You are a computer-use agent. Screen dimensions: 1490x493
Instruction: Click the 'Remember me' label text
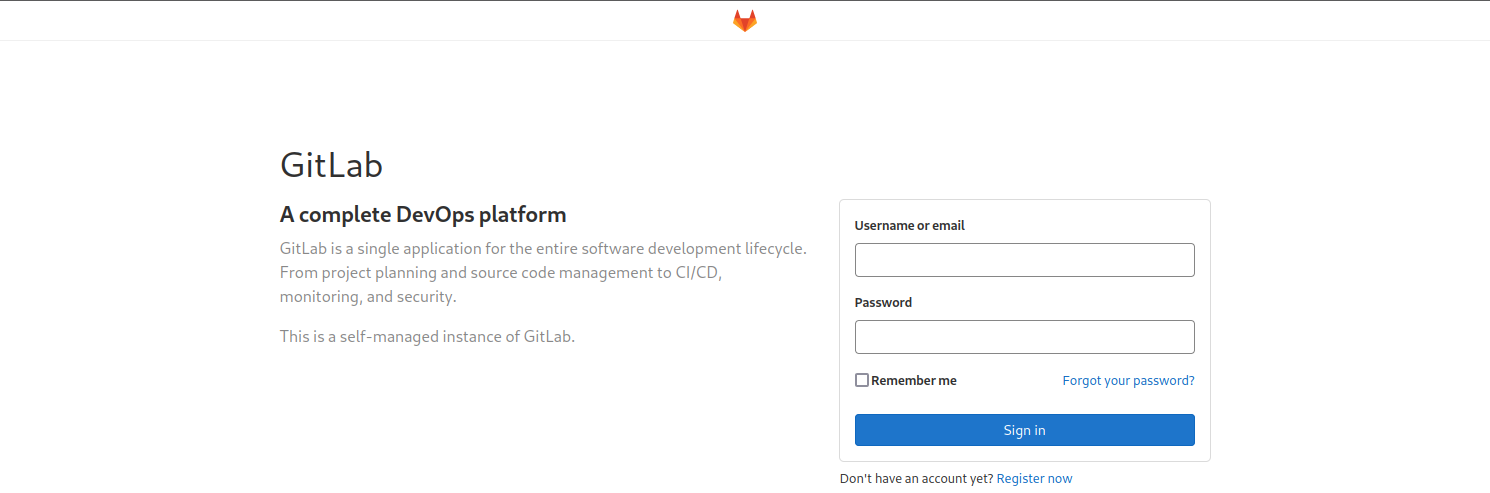[x=913, y=380]
